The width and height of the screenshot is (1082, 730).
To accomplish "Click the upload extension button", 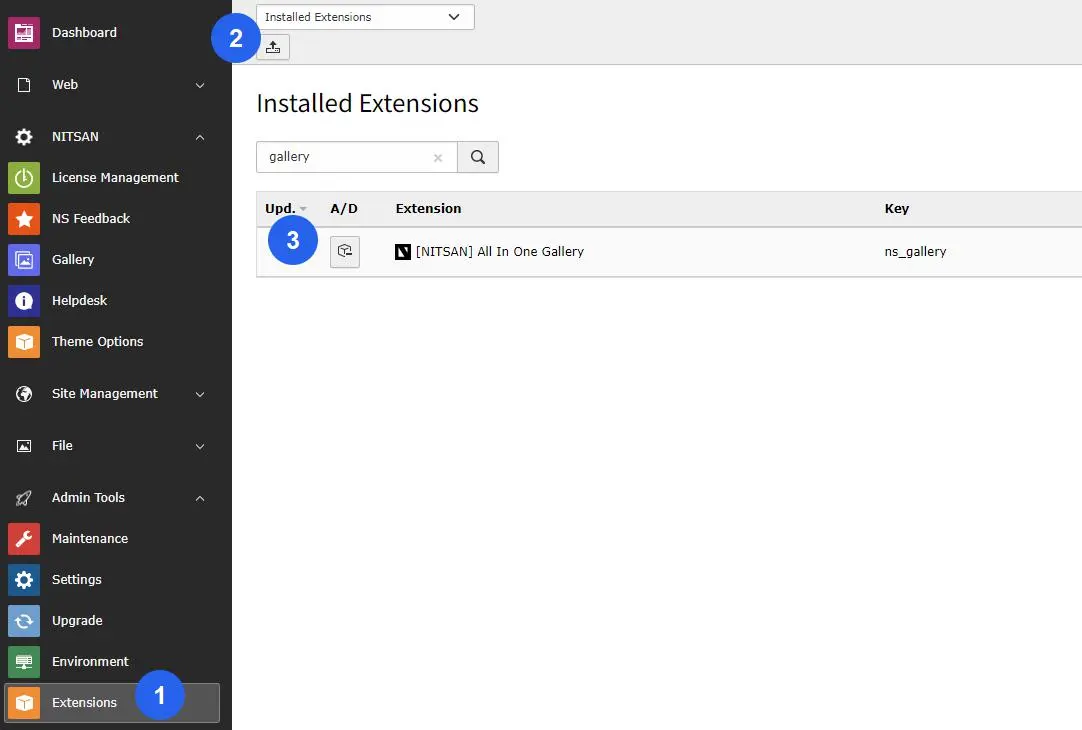I will click(273, 47).
